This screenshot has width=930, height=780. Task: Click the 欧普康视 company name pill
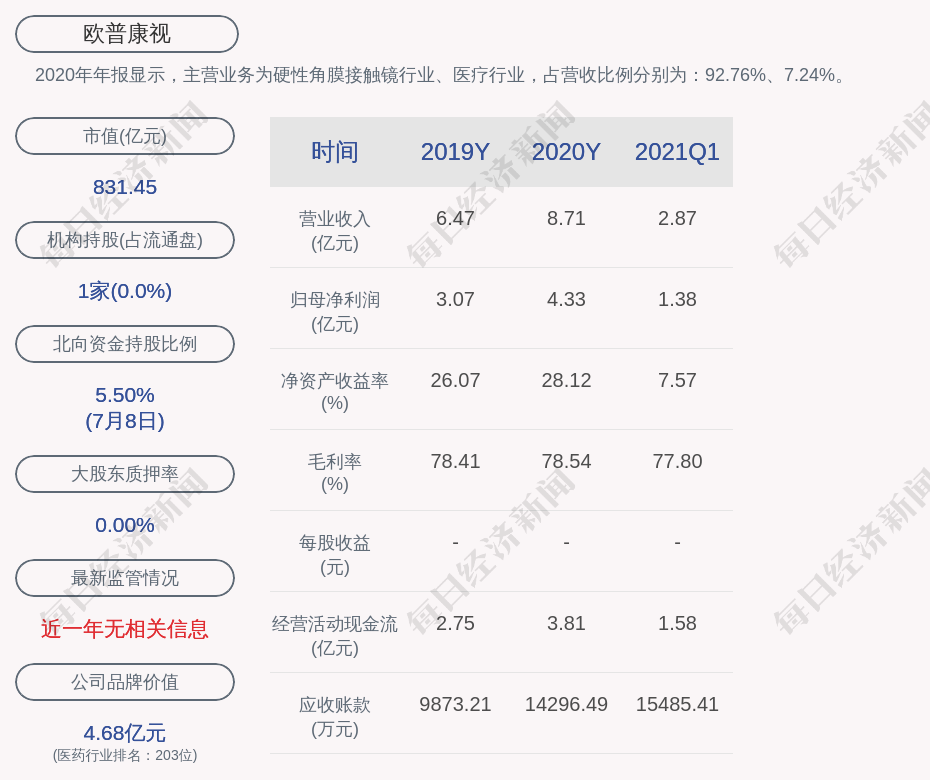pyautogui.click(x=127, y=34)
